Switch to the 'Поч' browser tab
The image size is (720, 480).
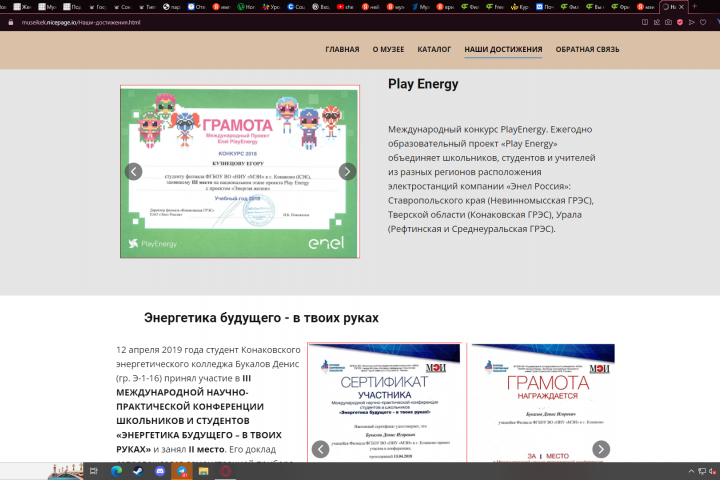click(x=544, y=7)
